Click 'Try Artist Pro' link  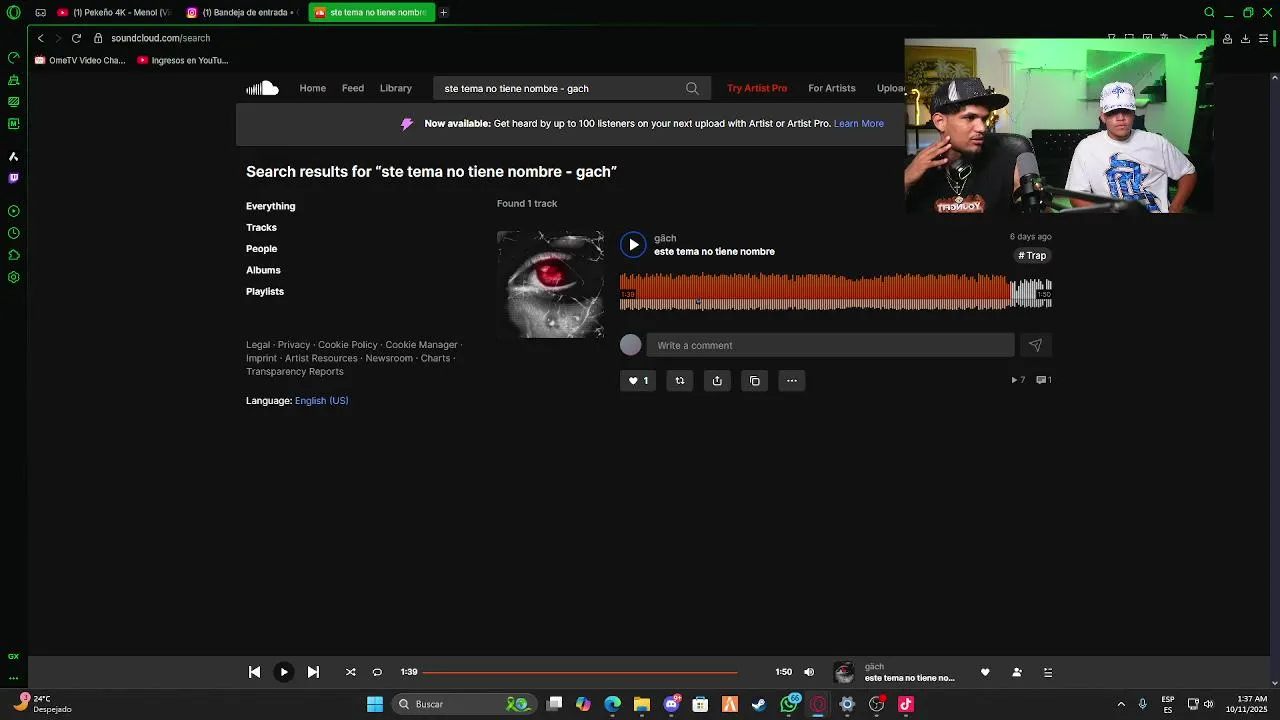click(x=757, y=88)
